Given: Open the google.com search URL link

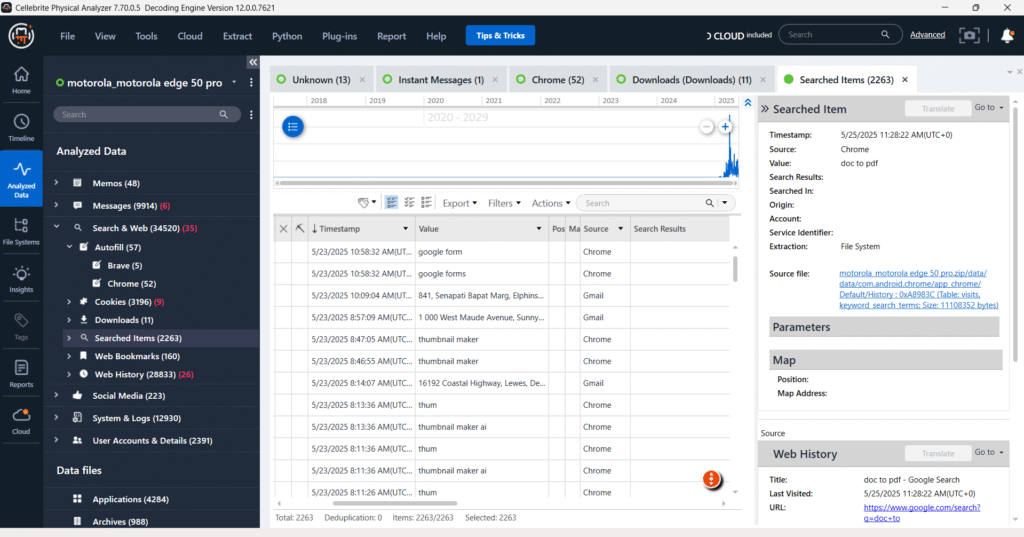Looking at the screenshot, I should (x=921, y=513).
